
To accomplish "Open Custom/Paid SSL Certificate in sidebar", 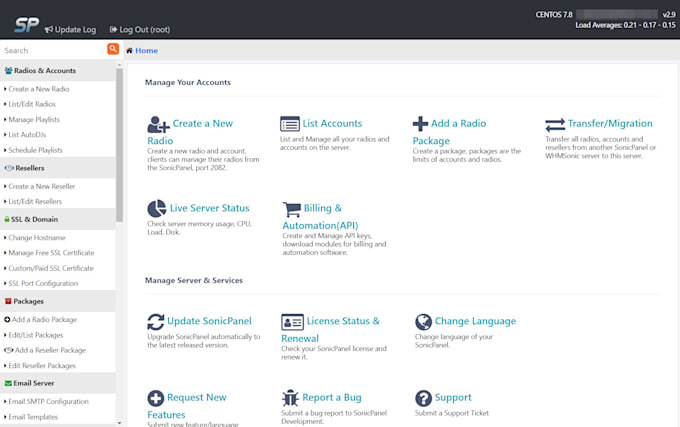I will (x=51, y=268).
